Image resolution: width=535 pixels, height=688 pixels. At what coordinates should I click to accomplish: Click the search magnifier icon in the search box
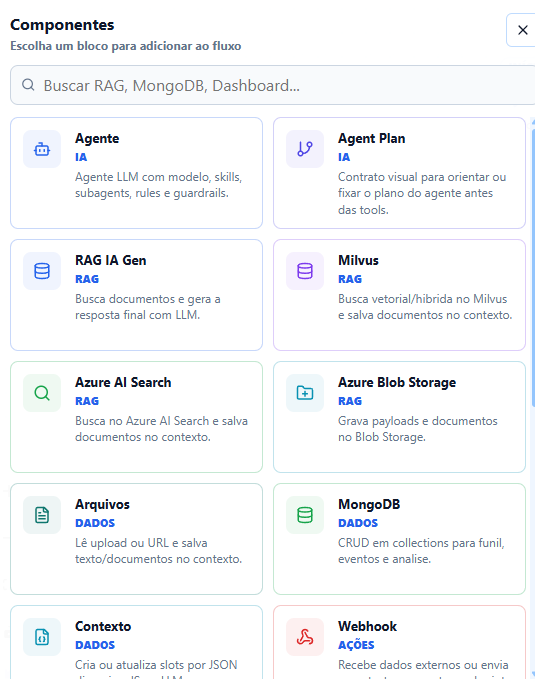[28, 85]
